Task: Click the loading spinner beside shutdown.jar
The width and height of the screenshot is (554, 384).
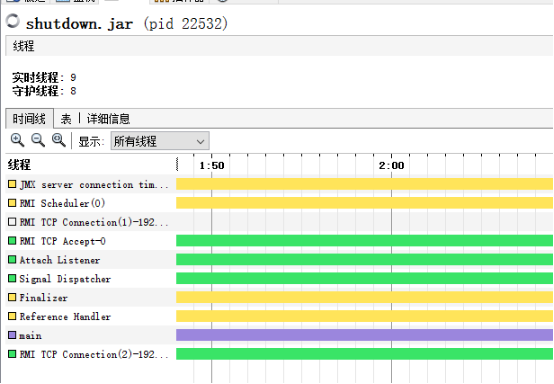Action: (13, 21)
